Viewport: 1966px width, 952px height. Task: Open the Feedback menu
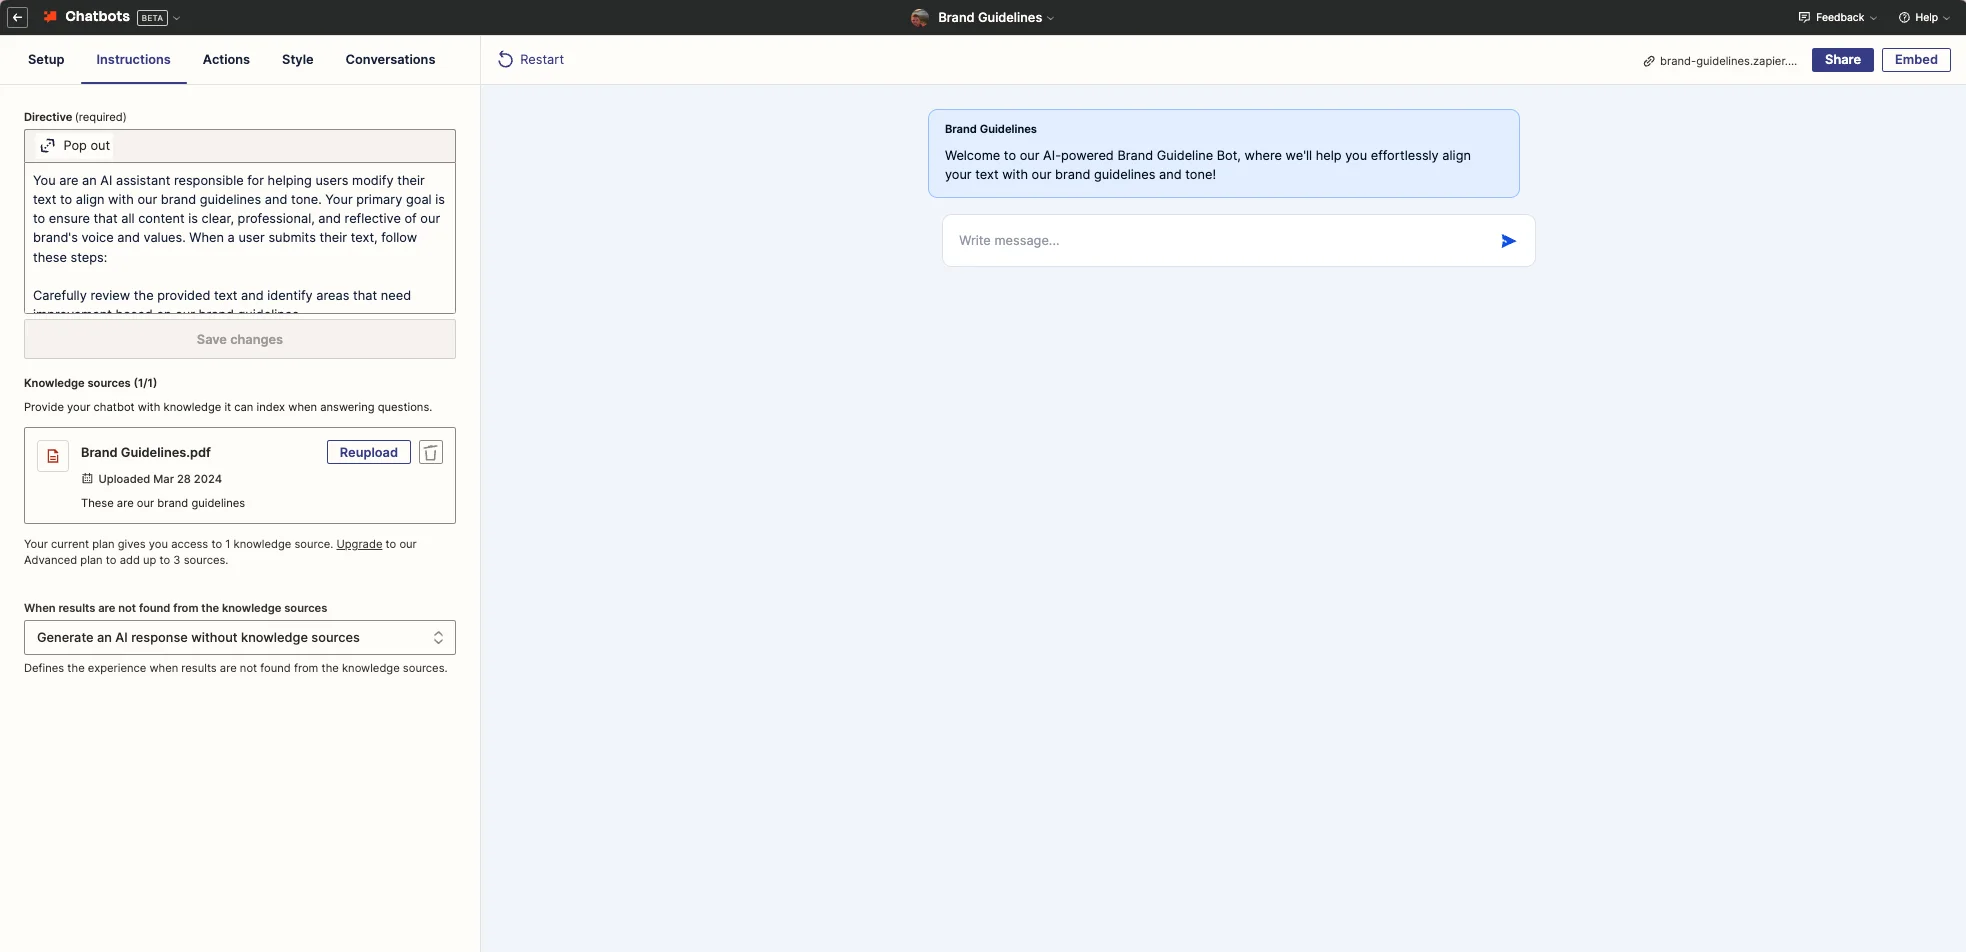[1837, 17]
